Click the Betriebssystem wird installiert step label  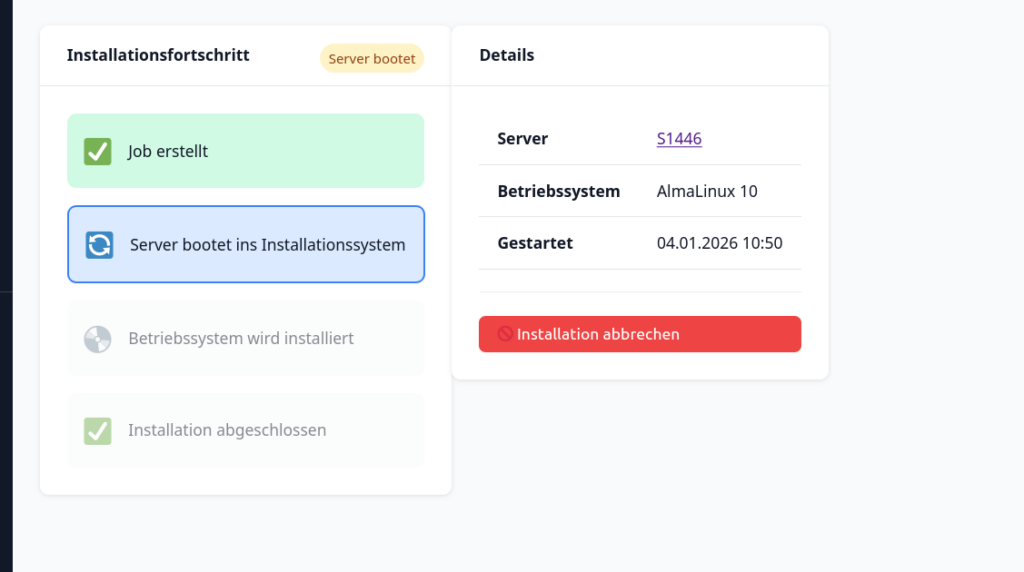[241, 339]
